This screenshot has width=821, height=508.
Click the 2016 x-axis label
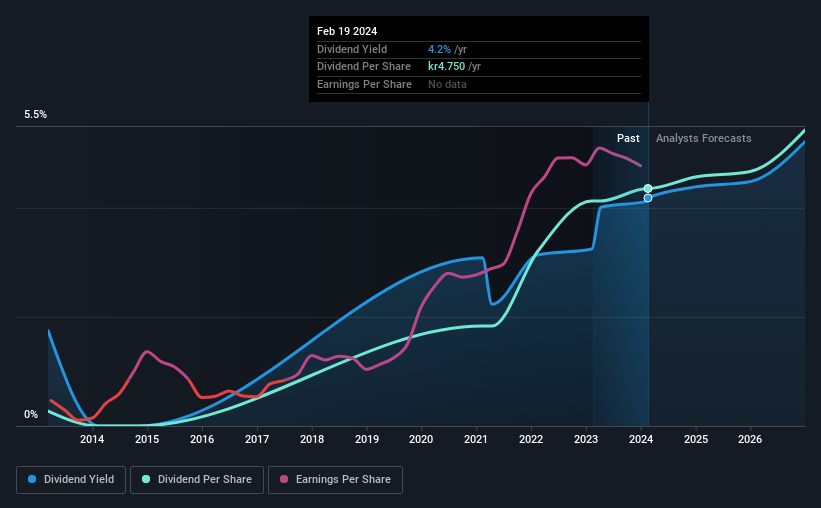(202, 439)
